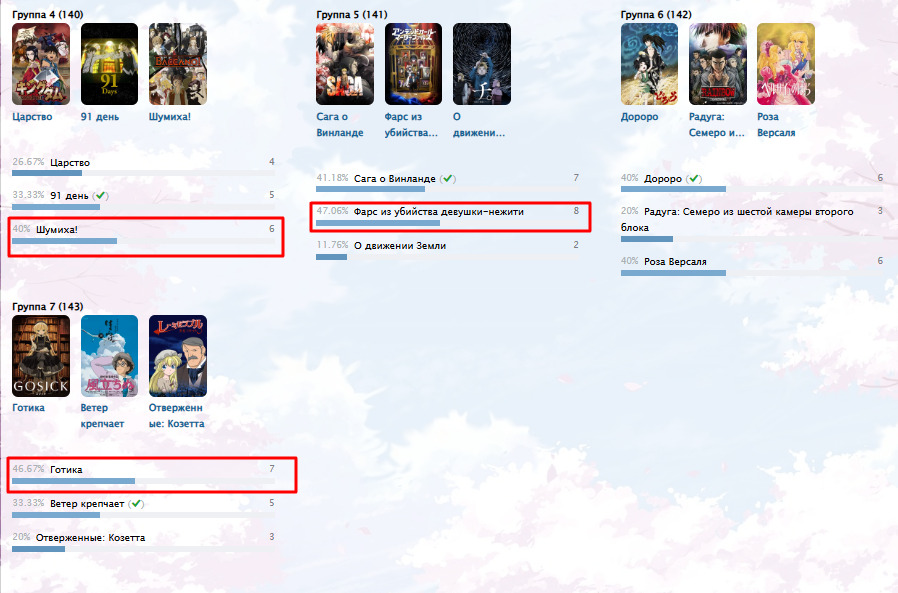Click the checkmark beside Ветер крепчает
The width and height of the screenshot is (898, 593).
(136, 504)
